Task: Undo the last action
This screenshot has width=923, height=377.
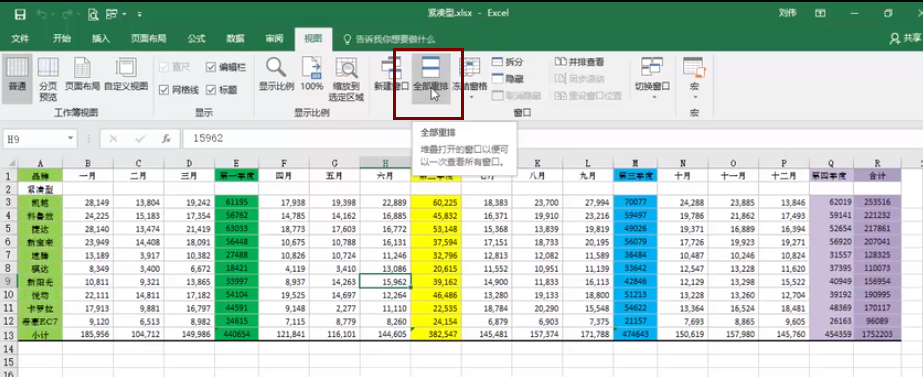Action: point(41,14)
